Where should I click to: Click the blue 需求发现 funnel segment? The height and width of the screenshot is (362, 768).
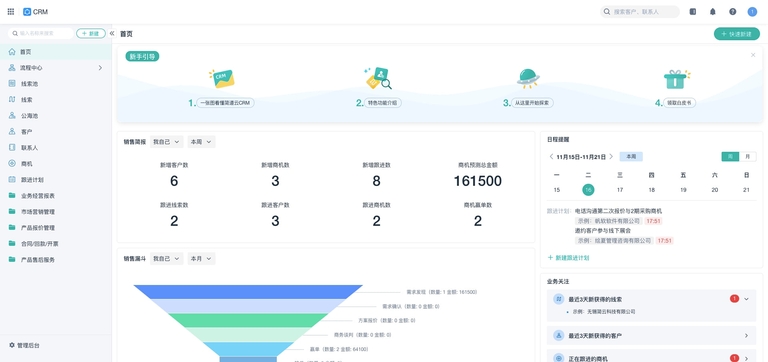pos(248,291)
